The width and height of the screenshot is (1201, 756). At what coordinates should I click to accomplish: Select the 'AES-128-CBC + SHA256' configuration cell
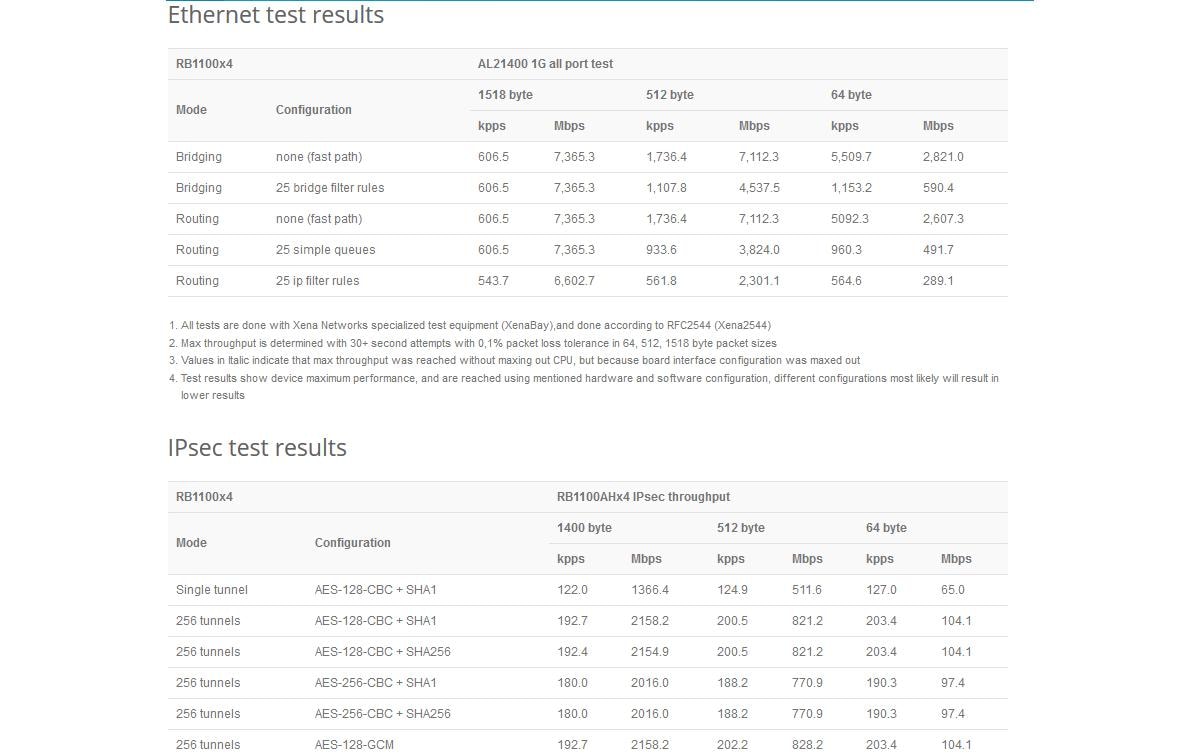383,652
